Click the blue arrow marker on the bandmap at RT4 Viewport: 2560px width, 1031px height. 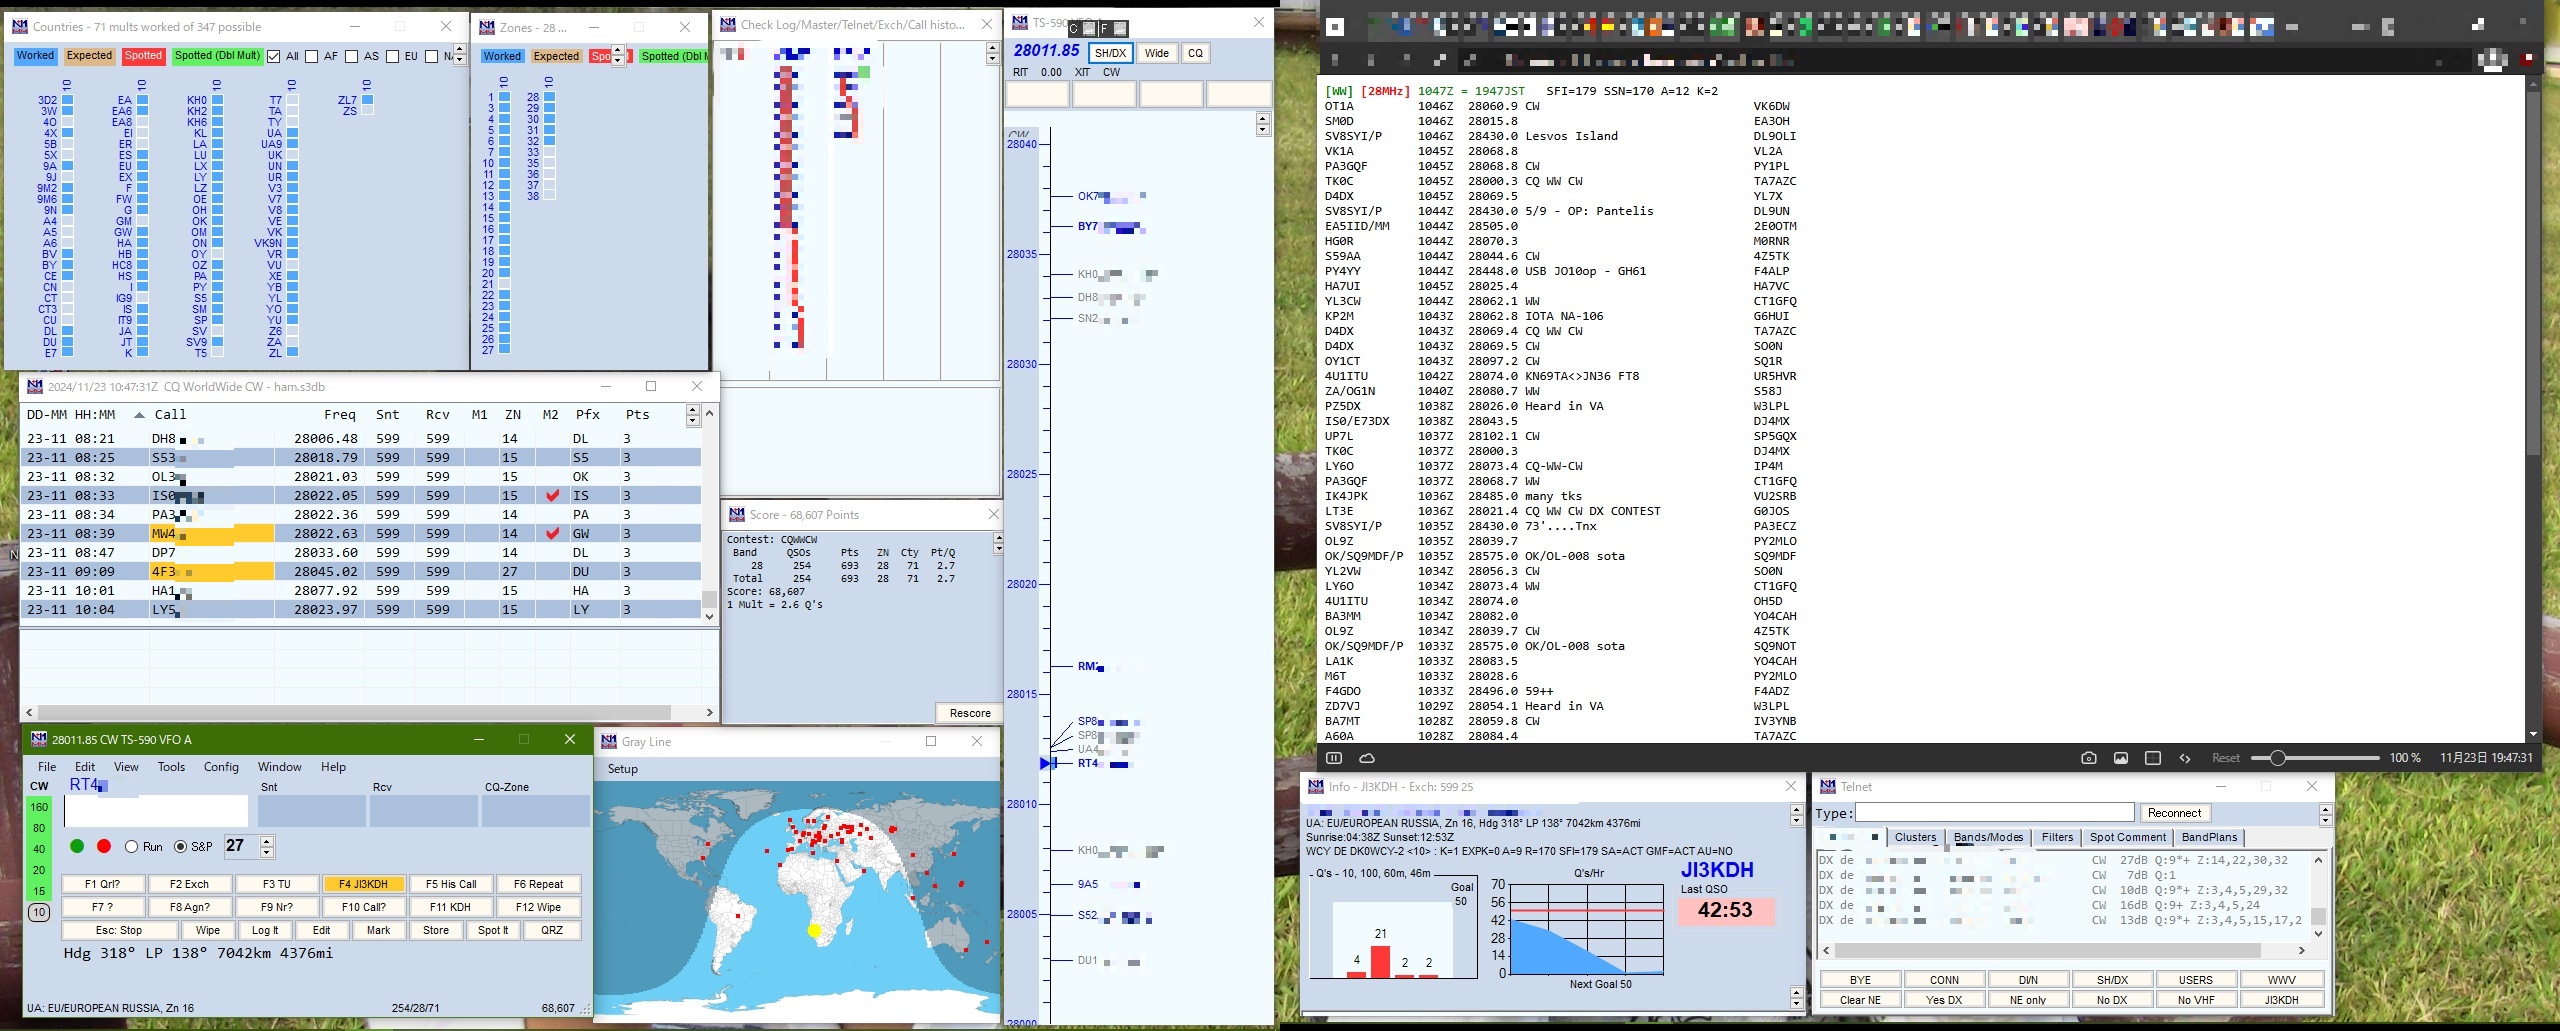[1047, 763]
